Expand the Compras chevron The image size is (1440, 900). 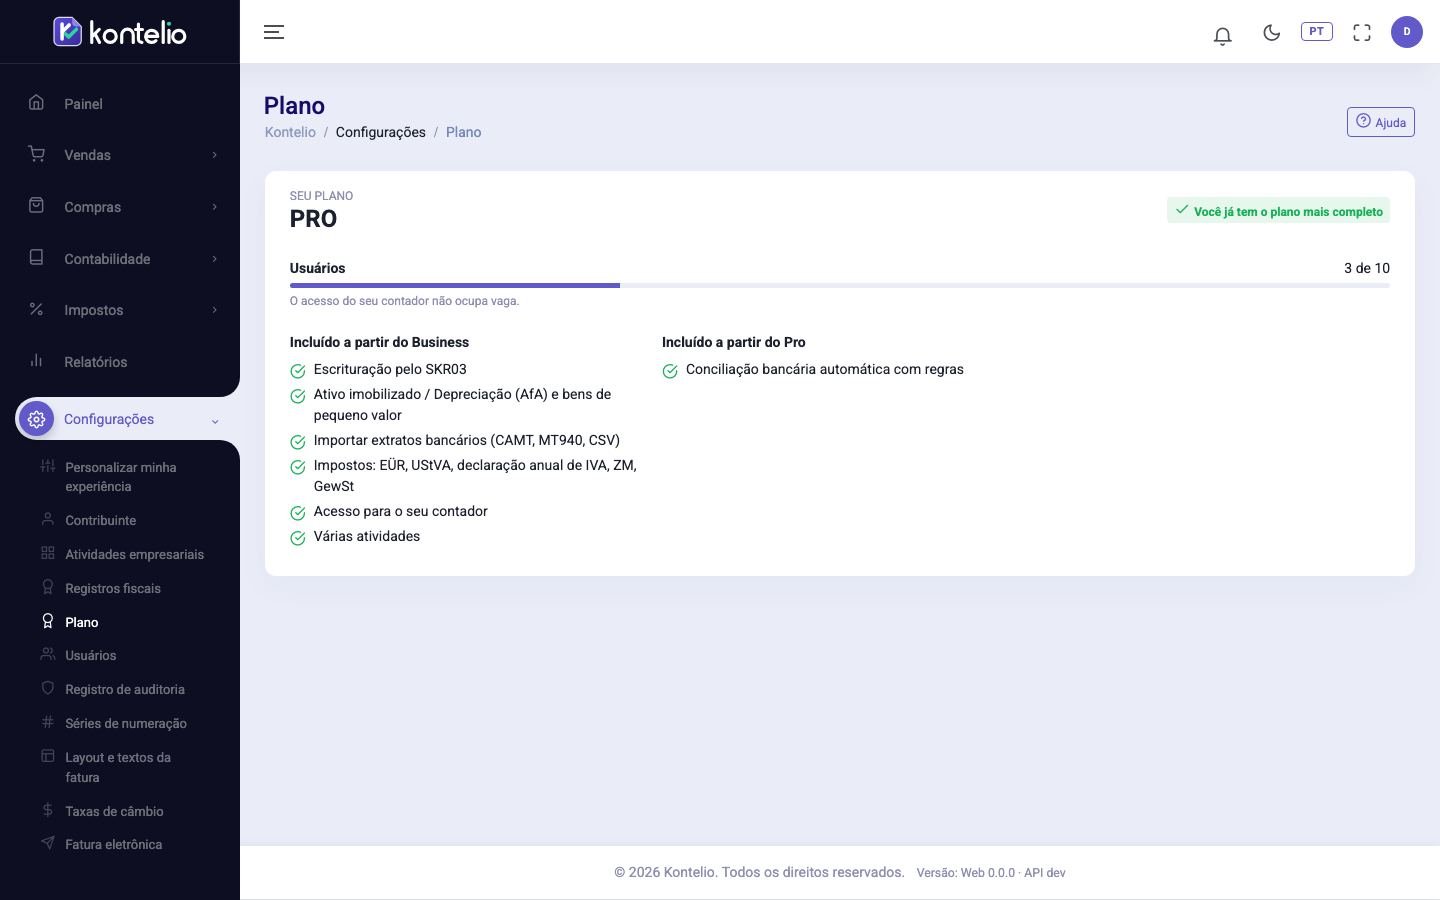pos(214,207)
